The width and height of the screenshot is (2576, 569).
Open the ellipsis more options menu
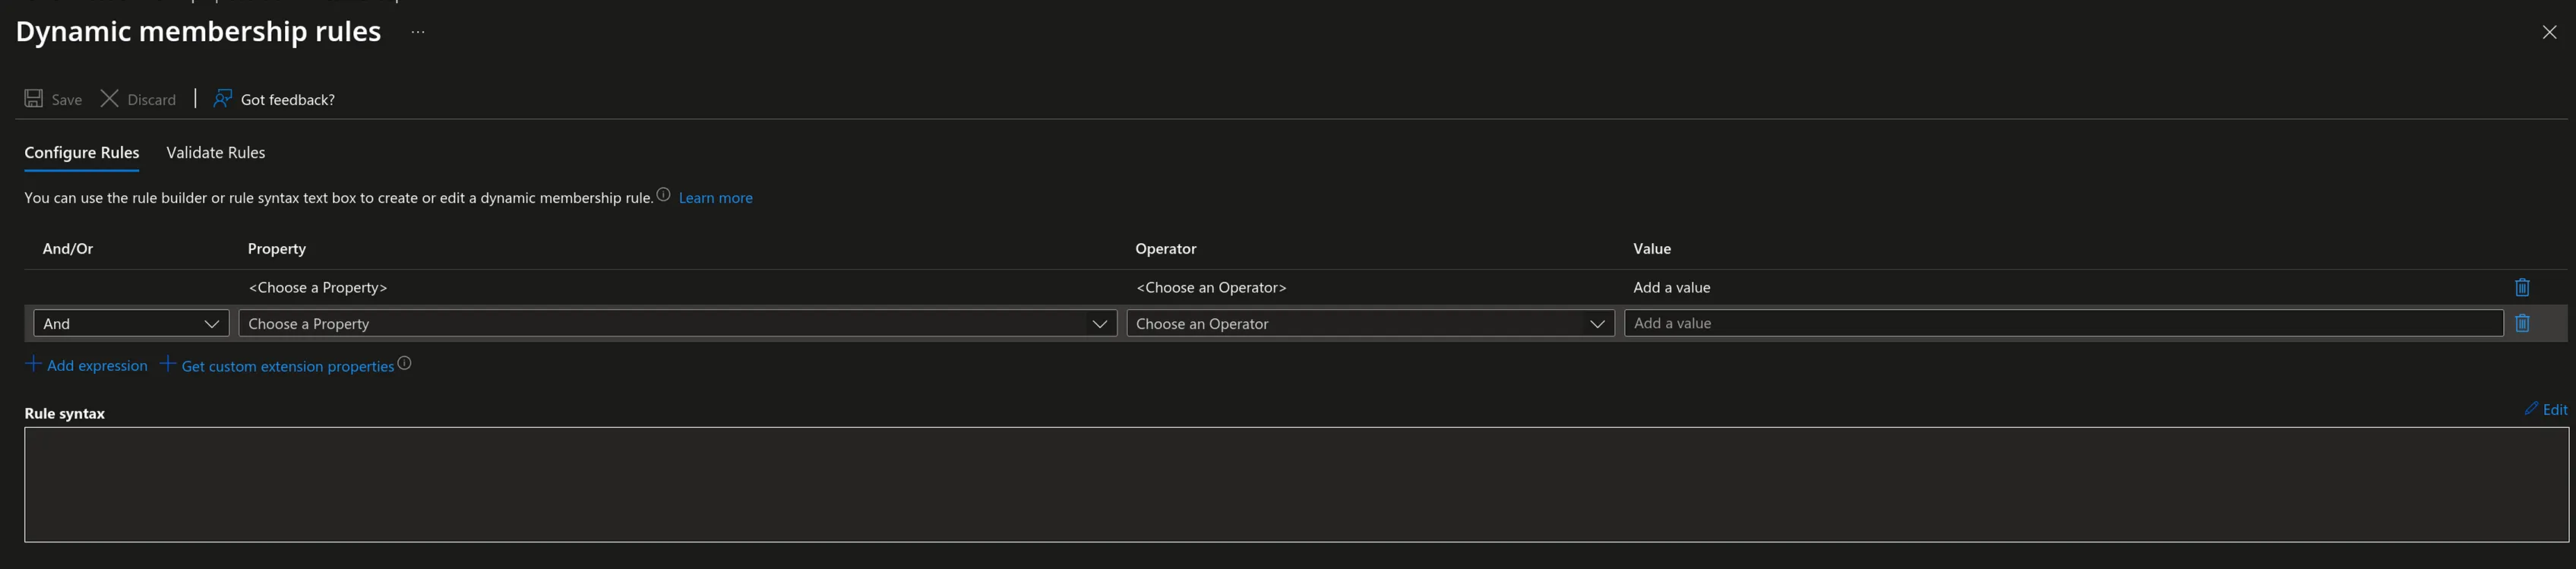point(418,32)
